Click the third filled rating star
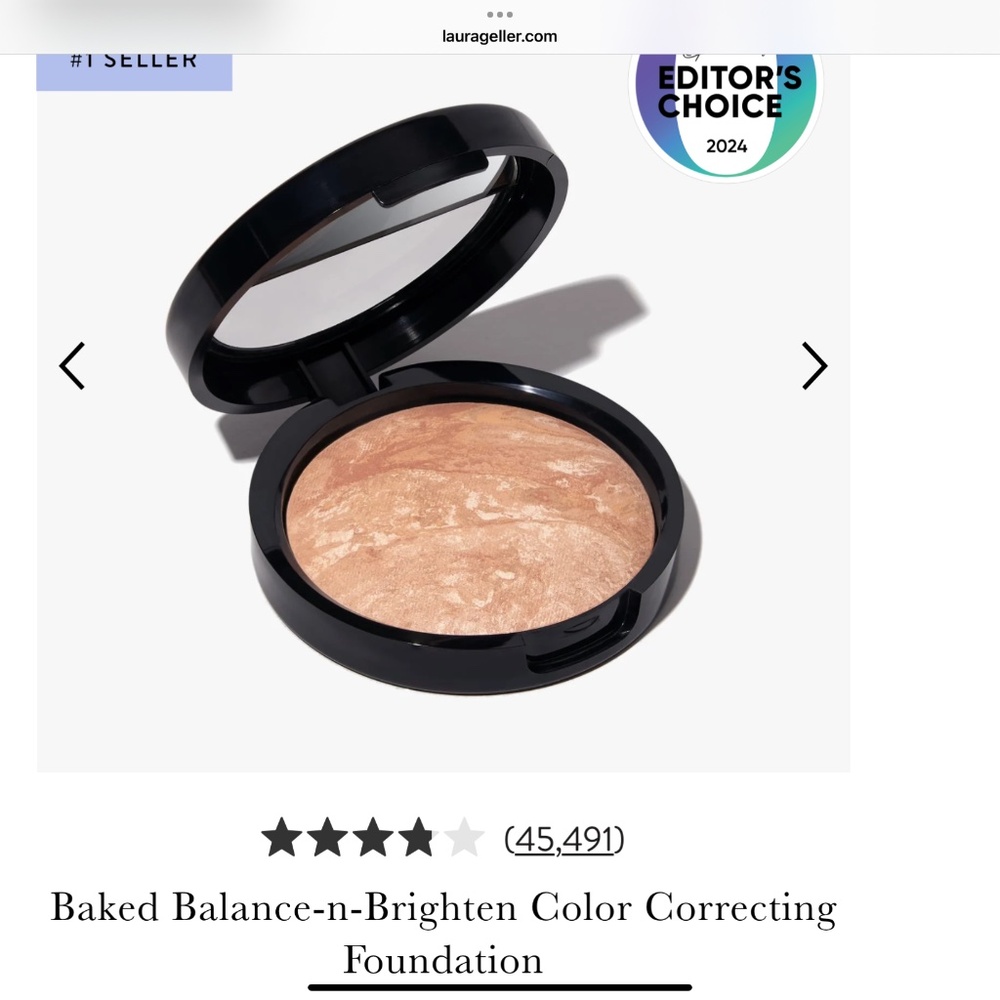Viewport: 1000px width, 1000px height. pyautogui.click(x=373, y=837)
